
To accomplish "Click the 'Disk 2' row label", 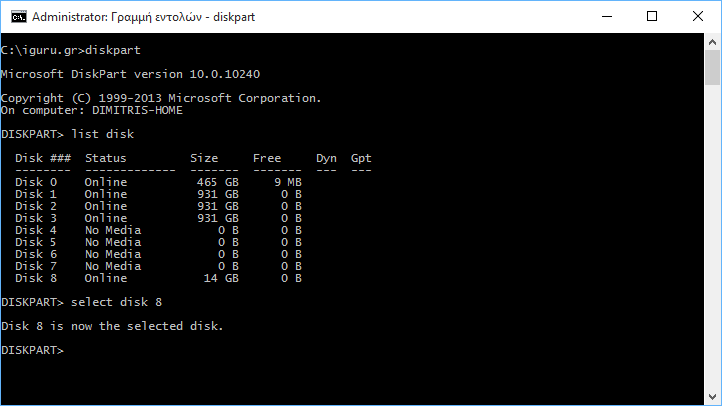I will (x=36, y=206).
